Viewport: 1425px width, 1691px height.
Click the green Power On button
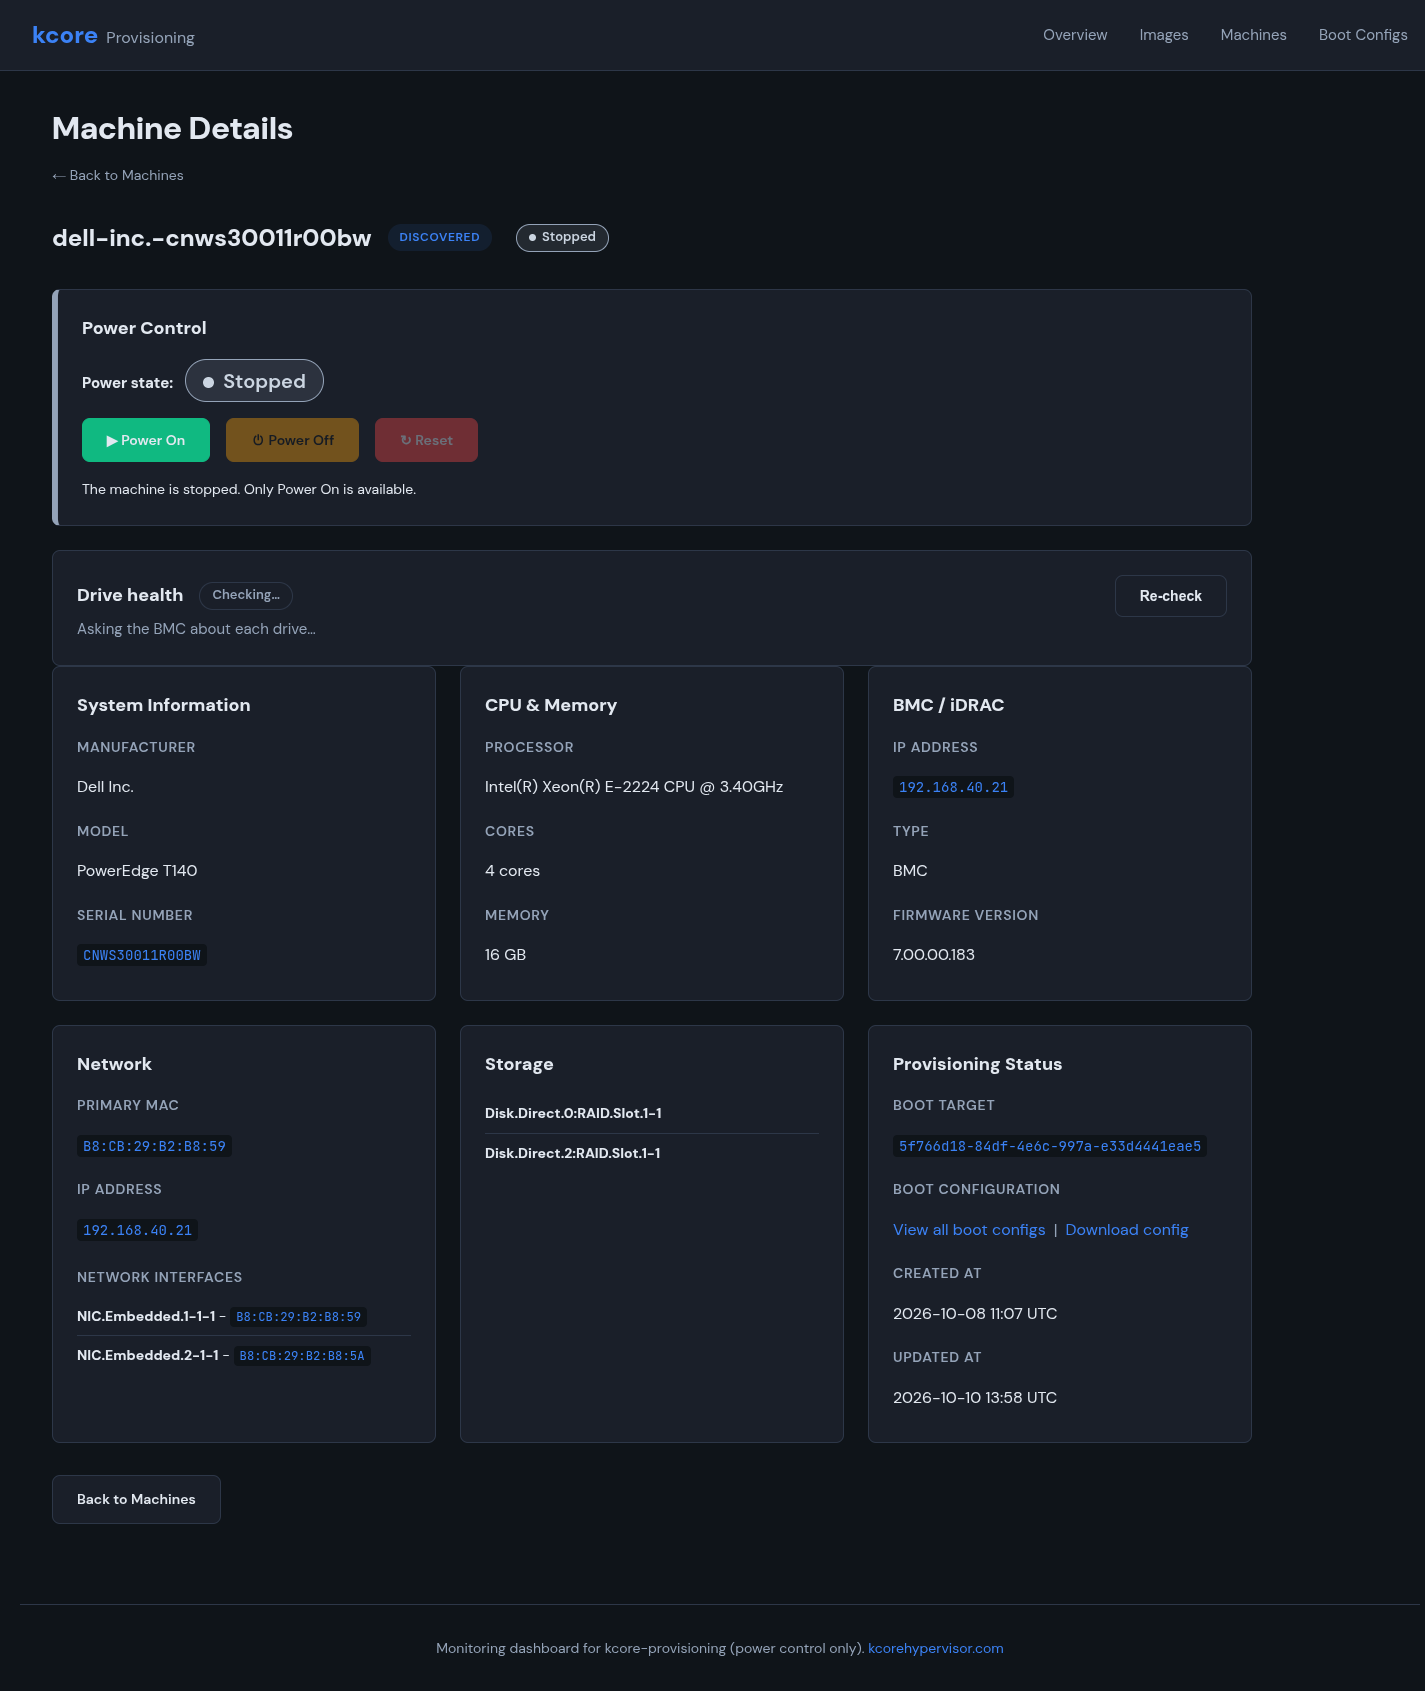pyautogui.click(x=146, y=440)
